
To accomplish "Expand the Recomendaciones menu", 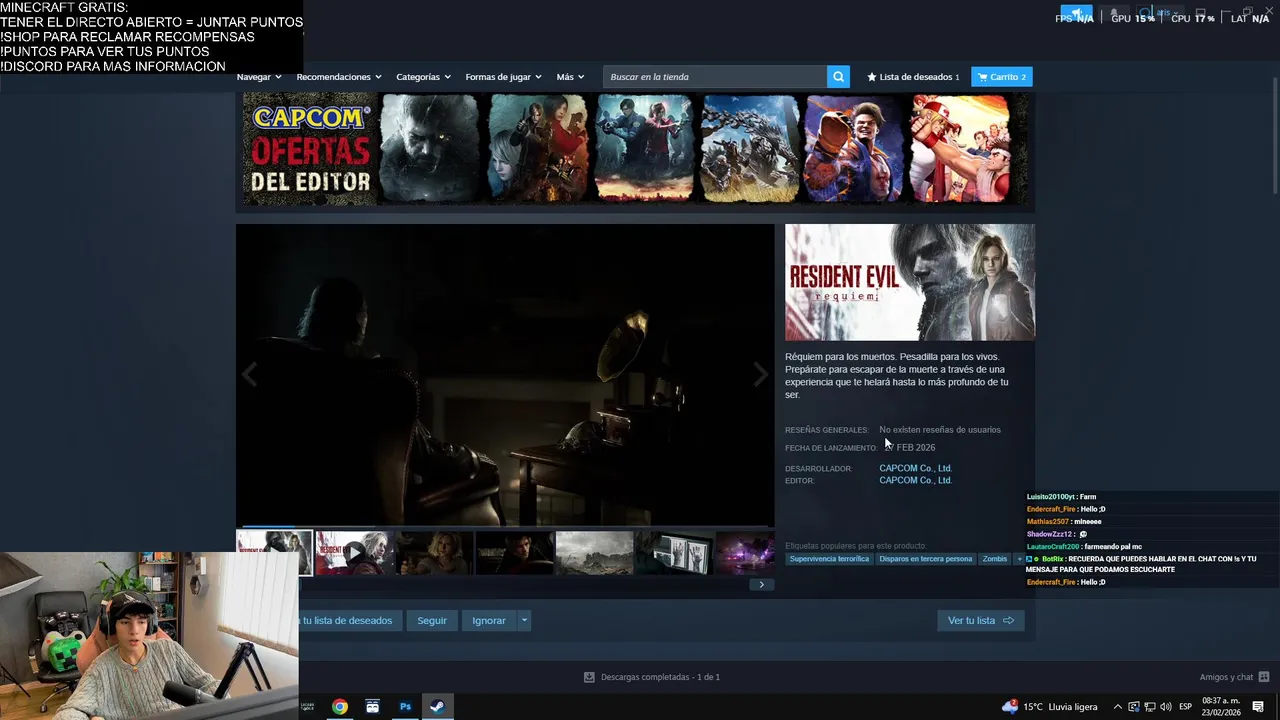I will click(x=339, y=77).
